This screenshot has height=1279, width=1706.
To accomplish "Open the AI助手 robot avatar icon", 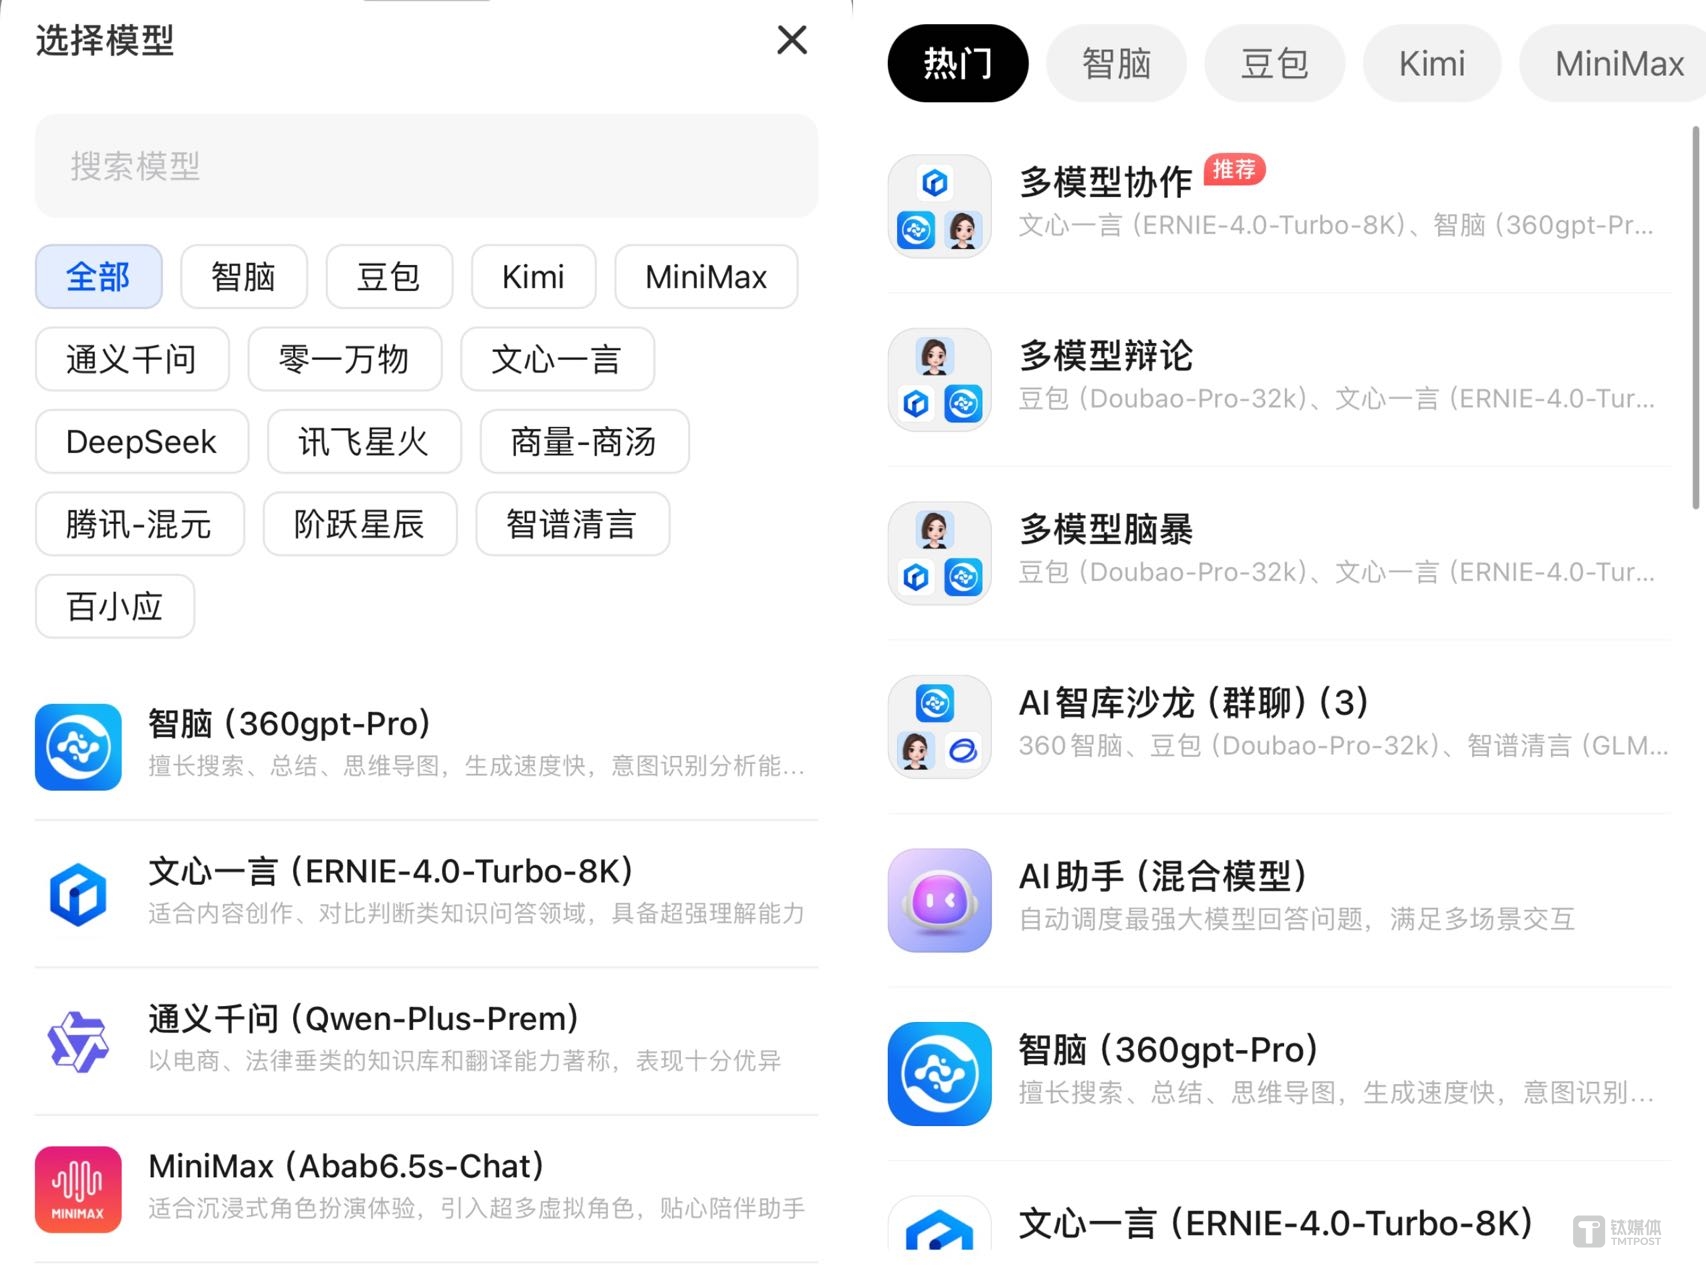I will point(938,899).
